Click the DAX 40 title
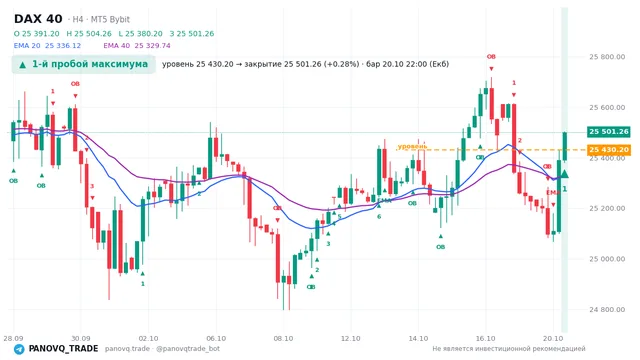The image size is (640, 360). 38,19
